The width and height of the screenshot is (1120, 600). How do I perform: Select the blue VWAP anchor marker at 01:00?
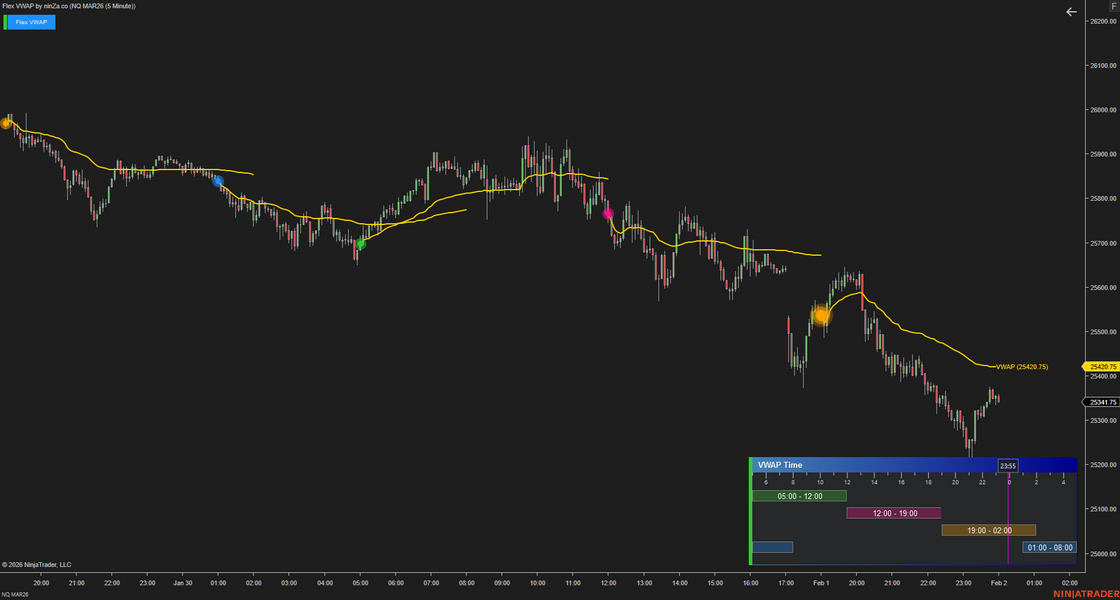pos(217,181)
